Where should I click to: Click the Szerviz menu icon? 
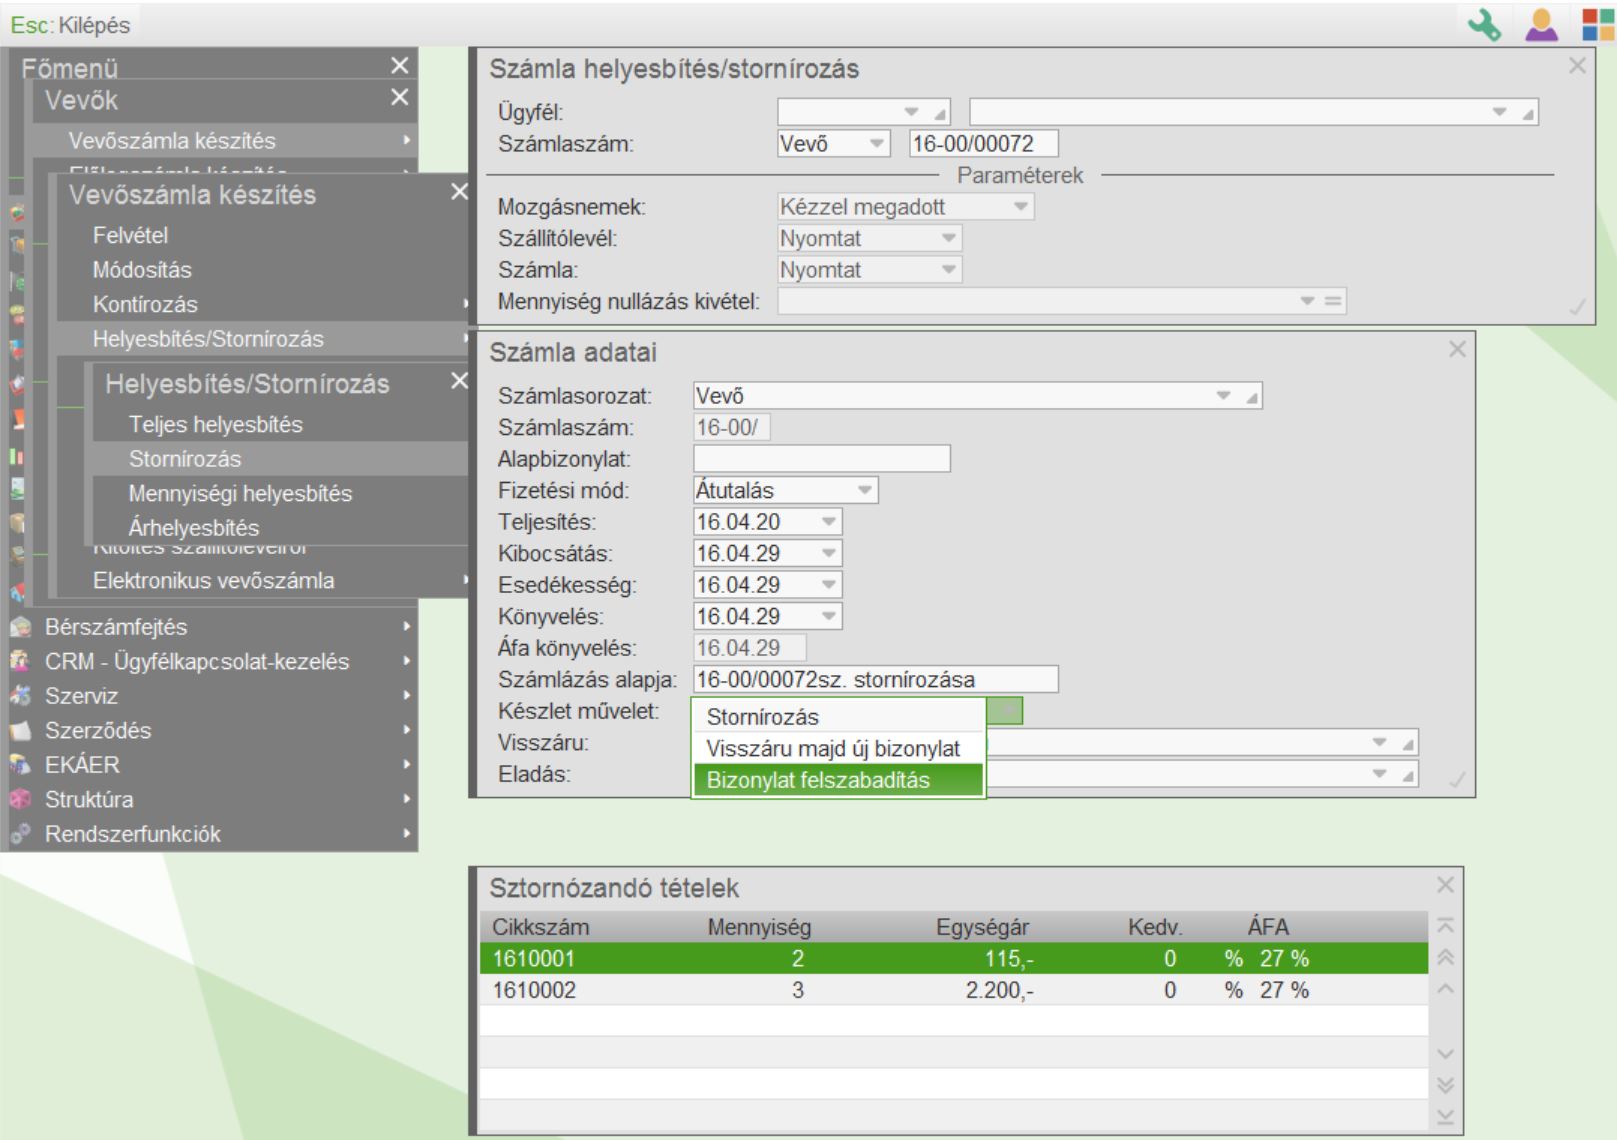coord(19,696)
